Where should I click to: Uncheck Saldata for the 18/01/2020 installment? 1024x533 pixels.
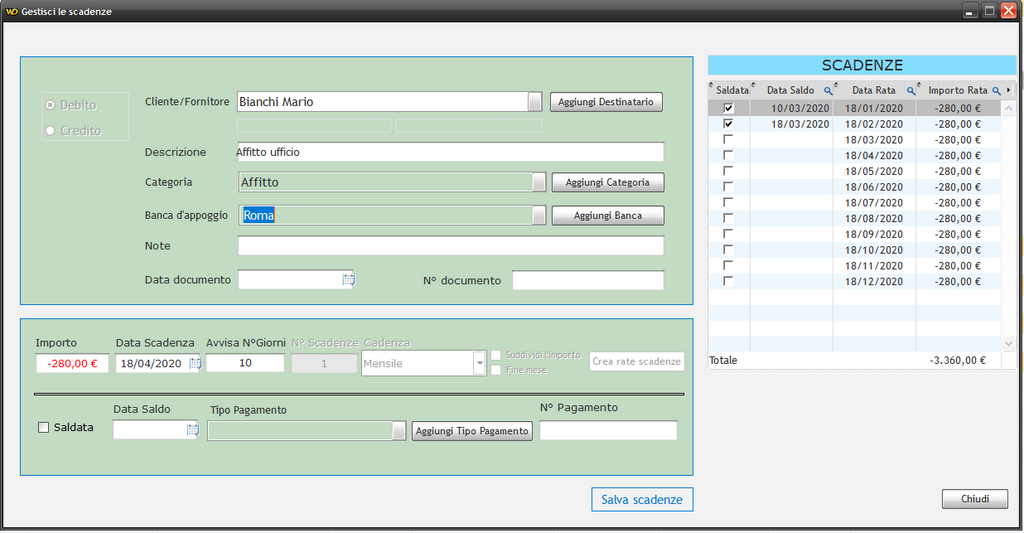(x=728, y=108)
